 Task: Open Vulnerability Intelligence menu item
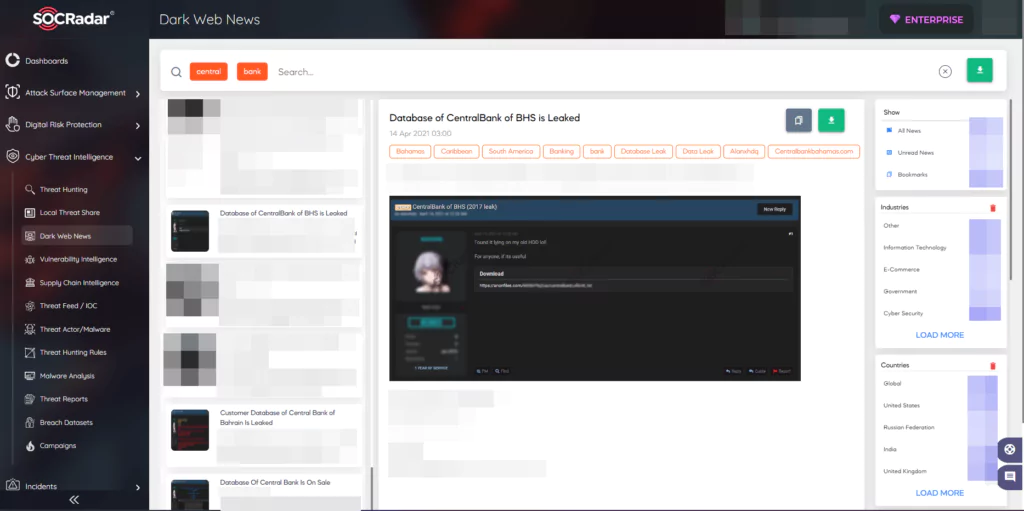click(78, 259)
